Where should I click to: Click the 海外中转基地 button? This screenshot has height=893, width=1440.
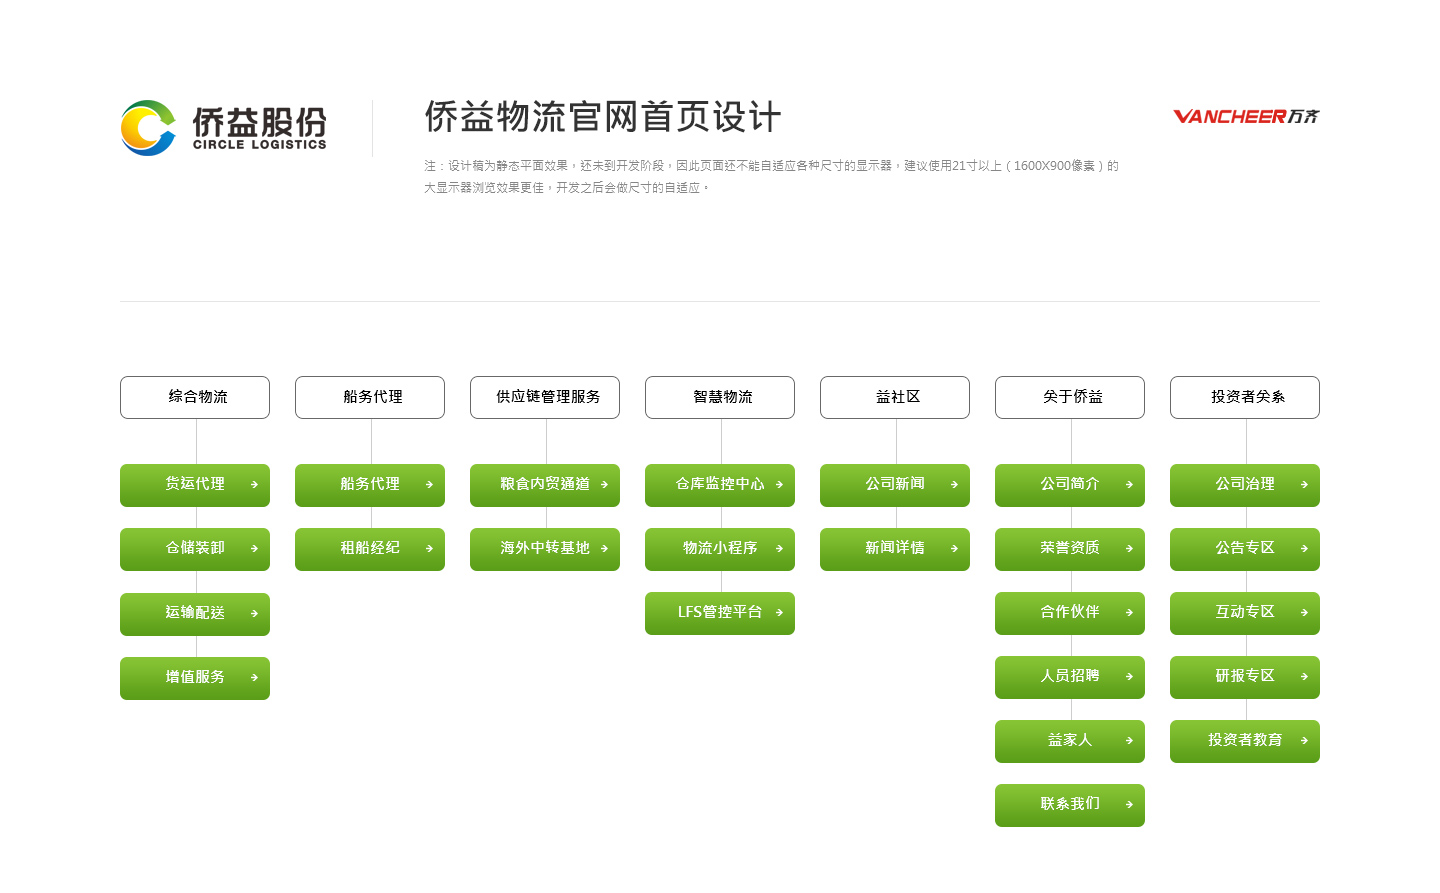tap(545, 549)
